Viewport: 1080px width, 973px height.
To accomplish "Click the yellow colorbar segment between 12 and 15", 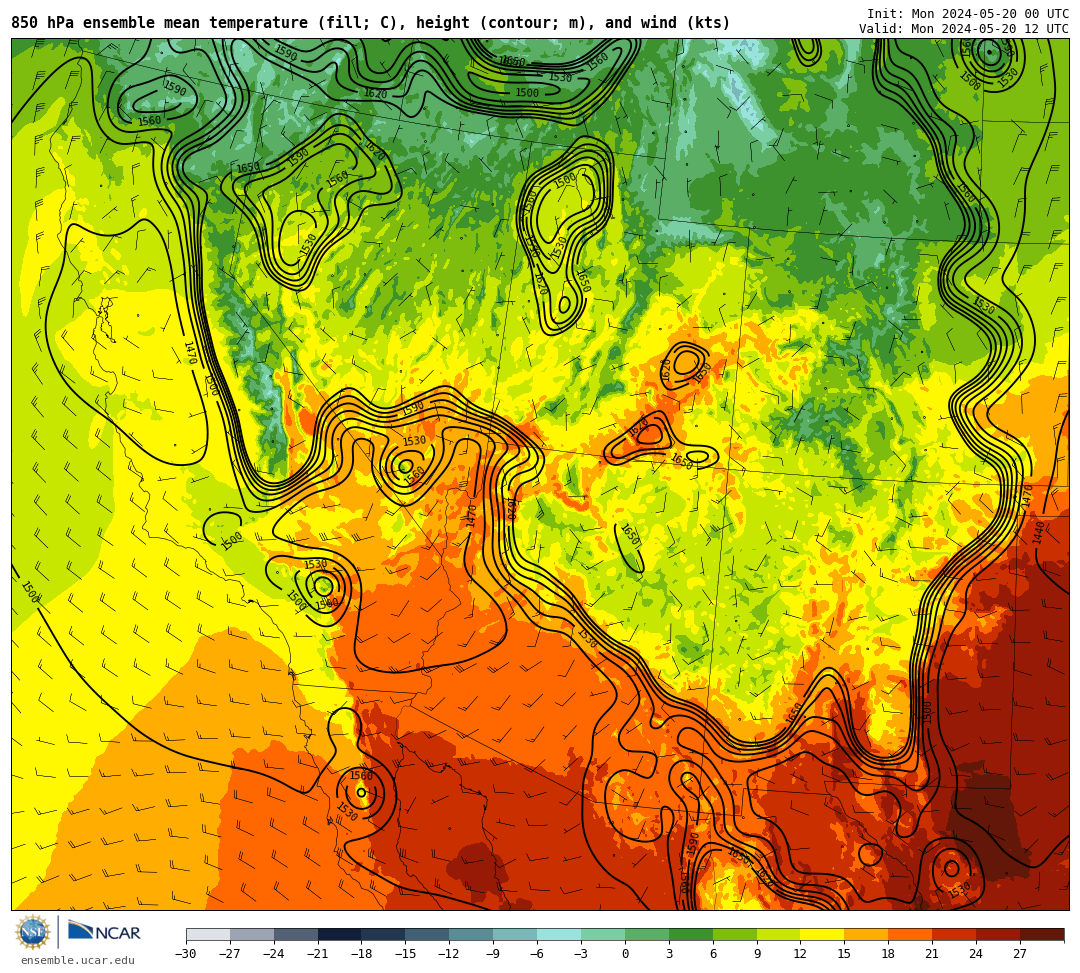I will coord(822,934).
